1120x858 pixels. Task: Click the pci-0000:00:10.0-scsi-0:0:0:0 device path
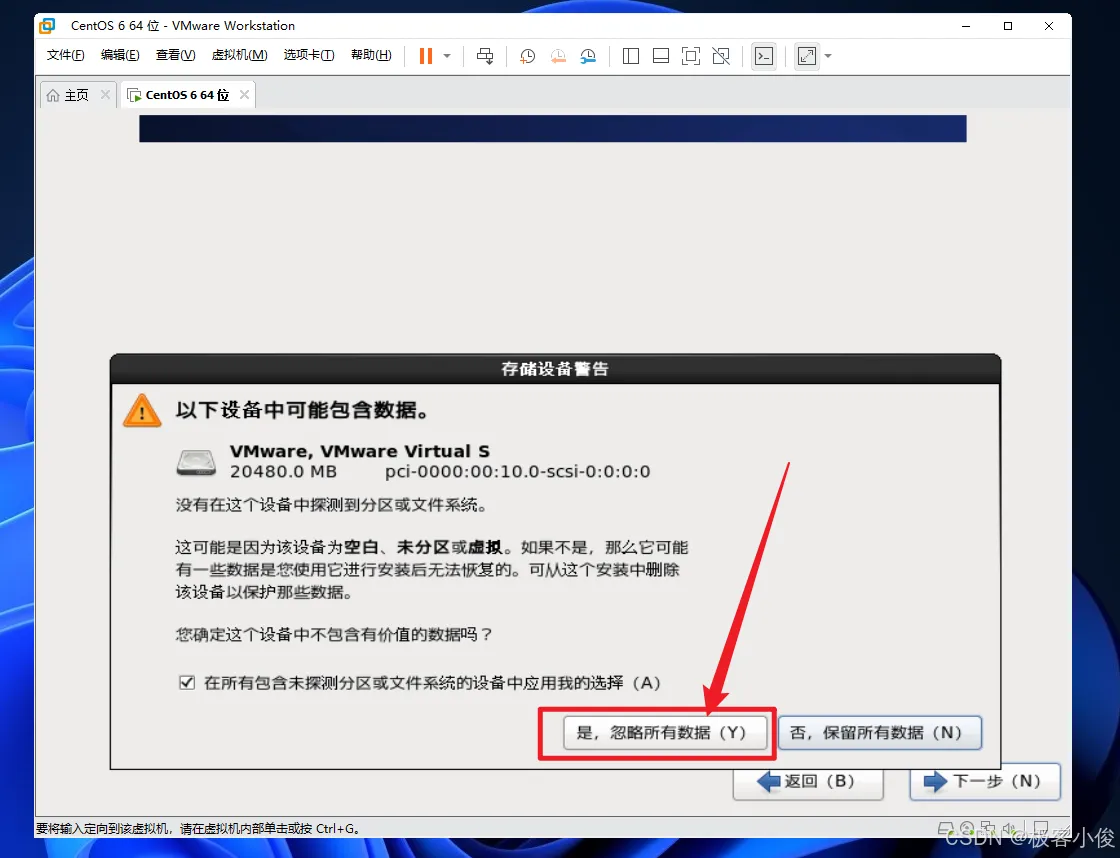pos(517,472)
